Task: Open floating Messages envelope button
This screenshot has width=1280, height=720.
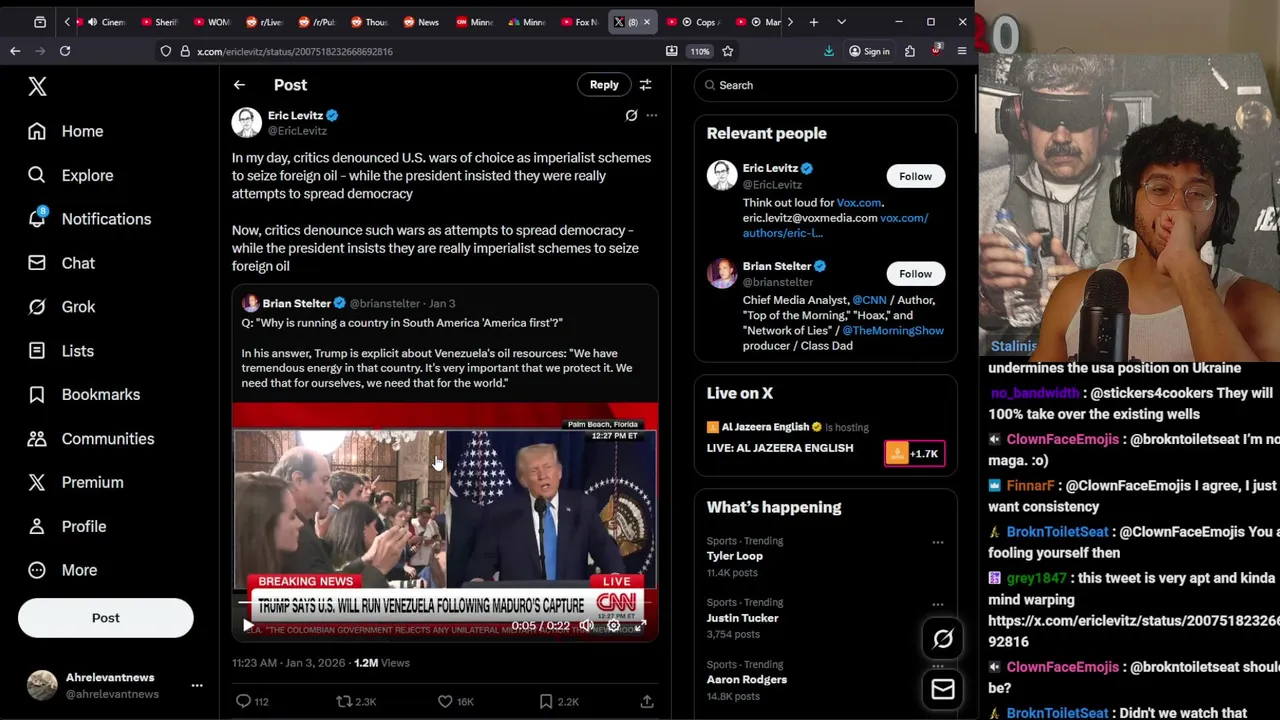Action: (943, 689)
